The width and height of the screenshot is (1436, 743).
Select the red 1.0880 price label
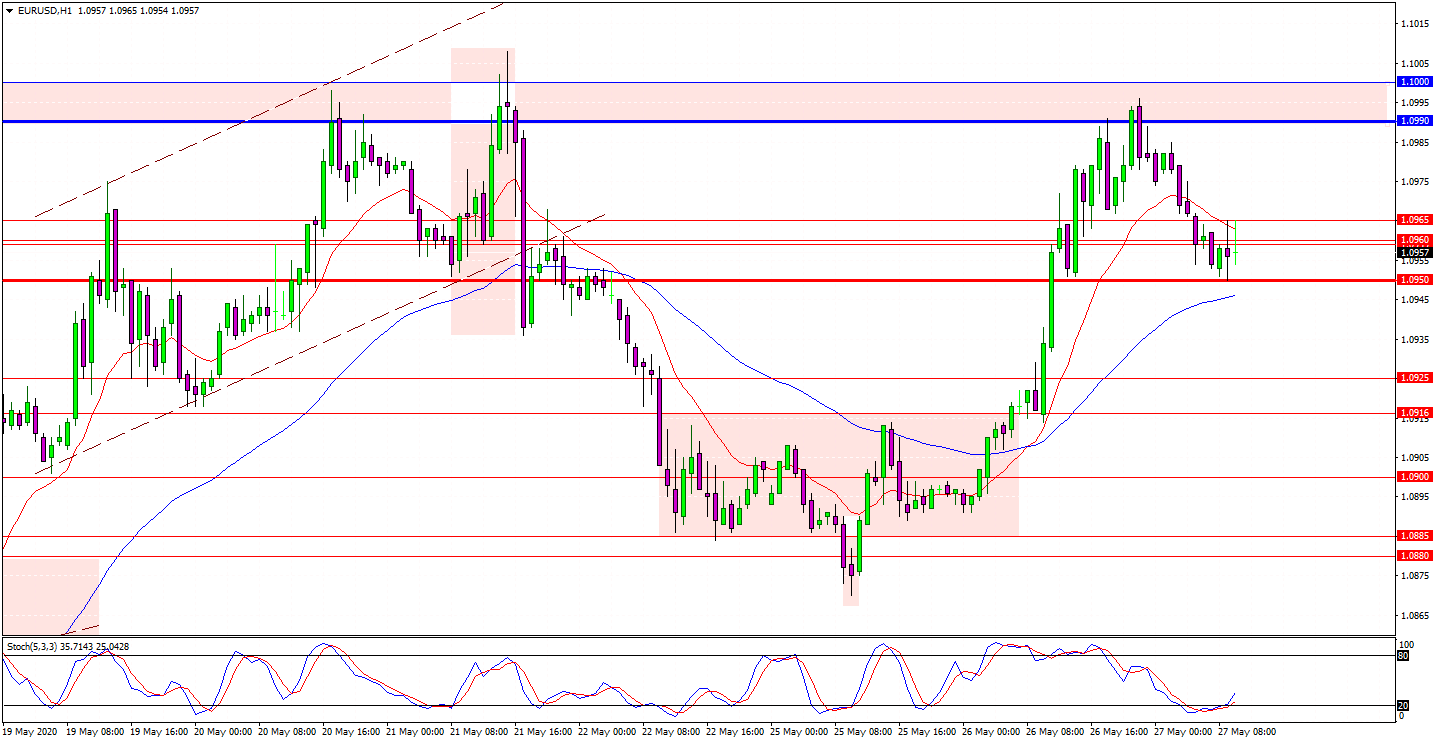click(1415, 555)
